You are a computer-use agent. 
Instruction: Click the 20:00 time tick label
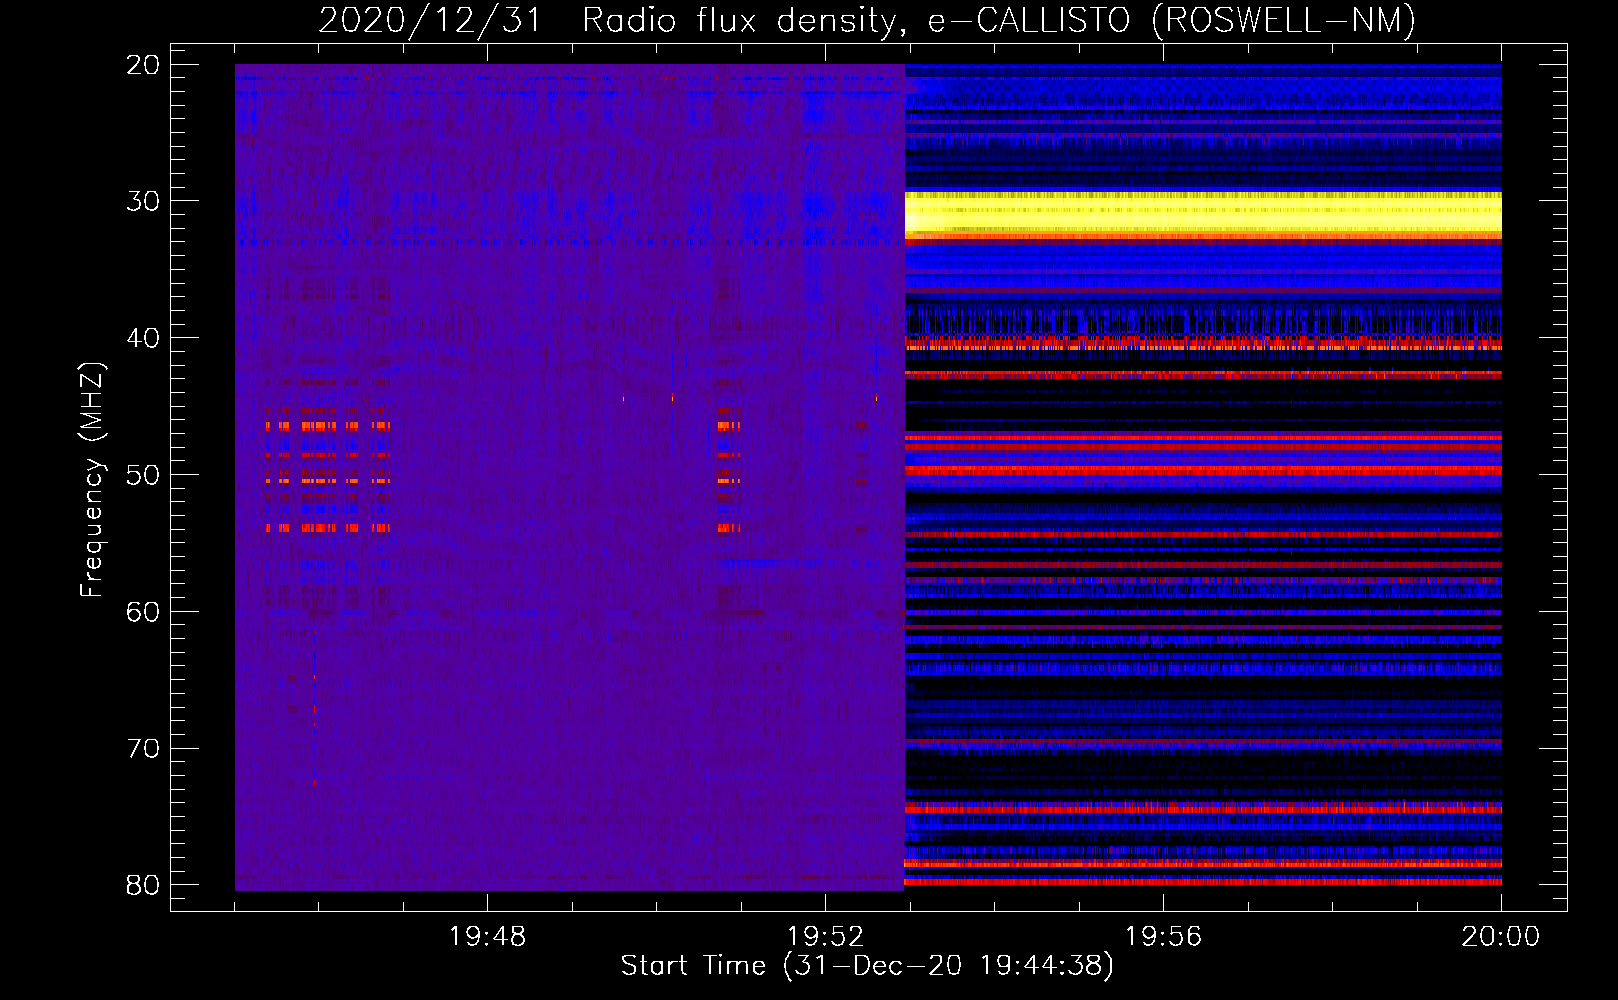coord(1500,937)
